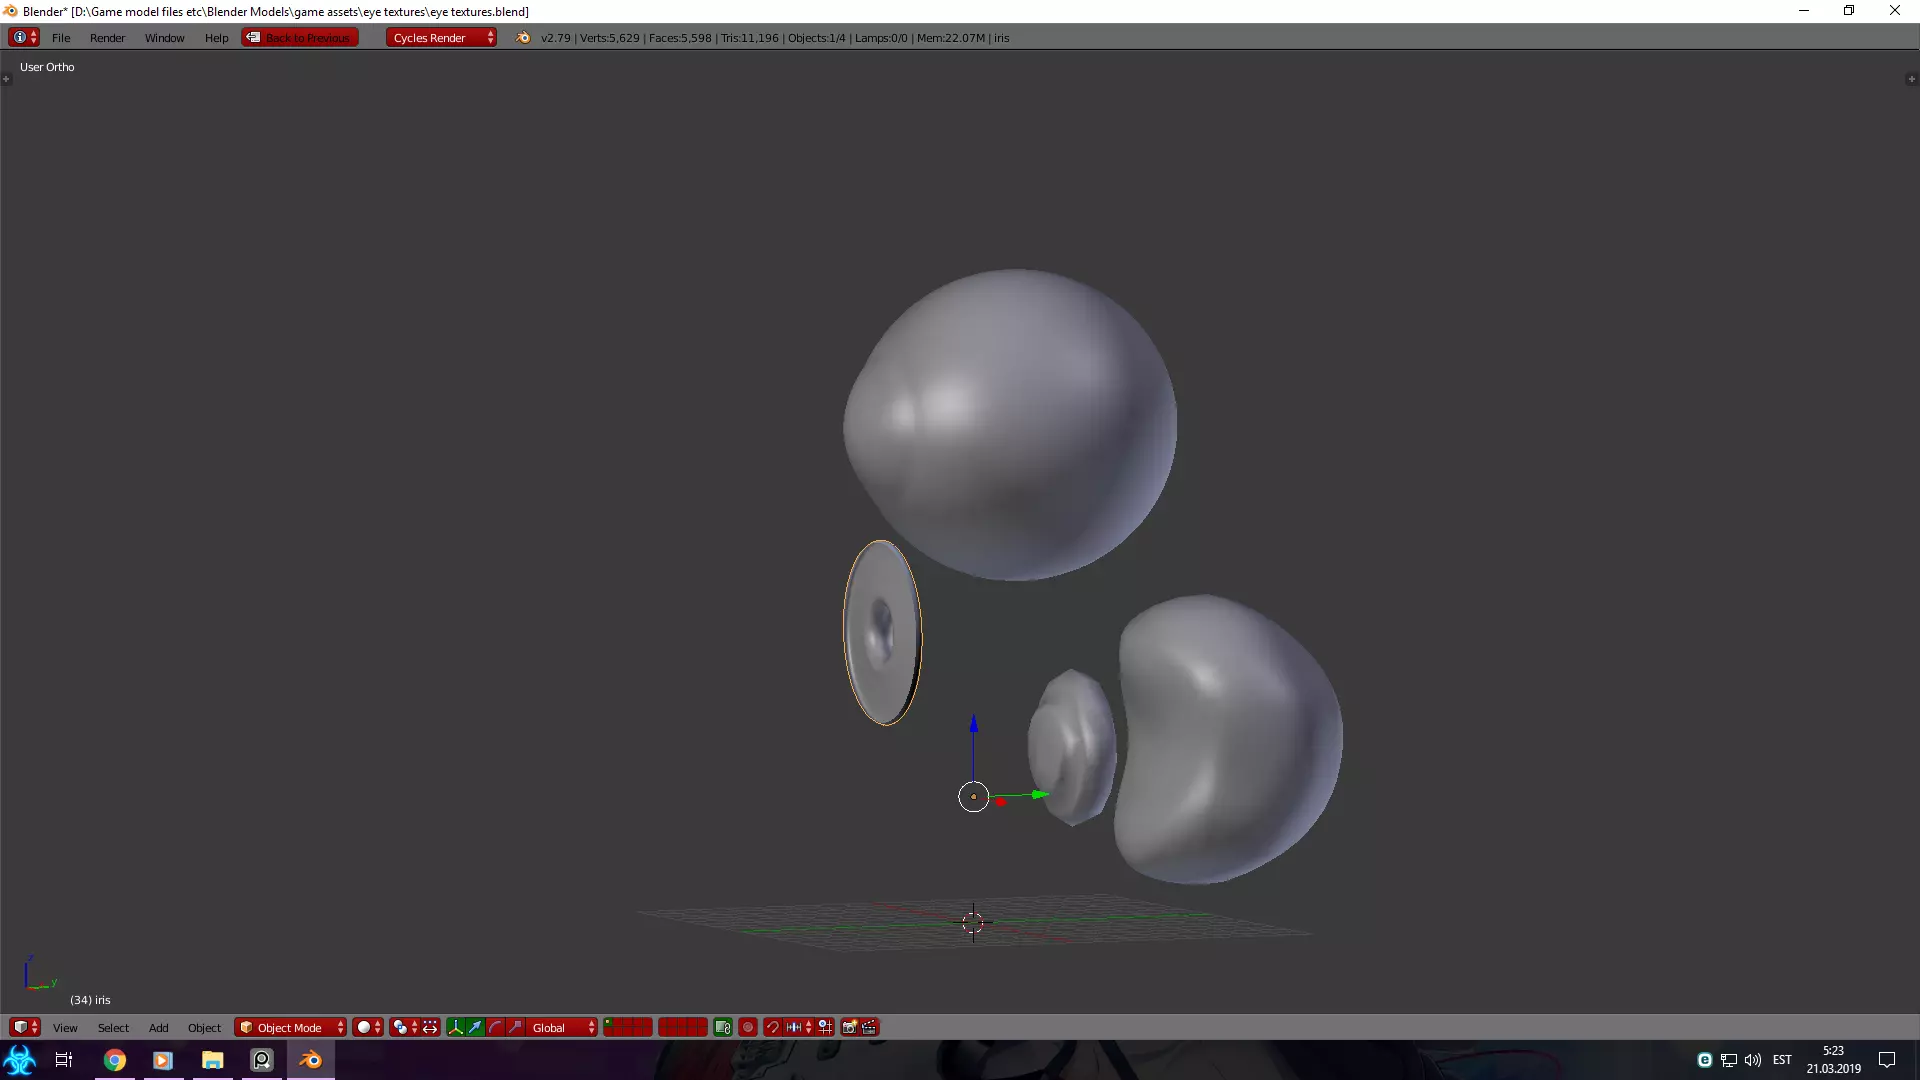The height and width of the screenshot is (1080, 1920).
Task: Open the Object Mode dropdown
Action: (290, 1027)
